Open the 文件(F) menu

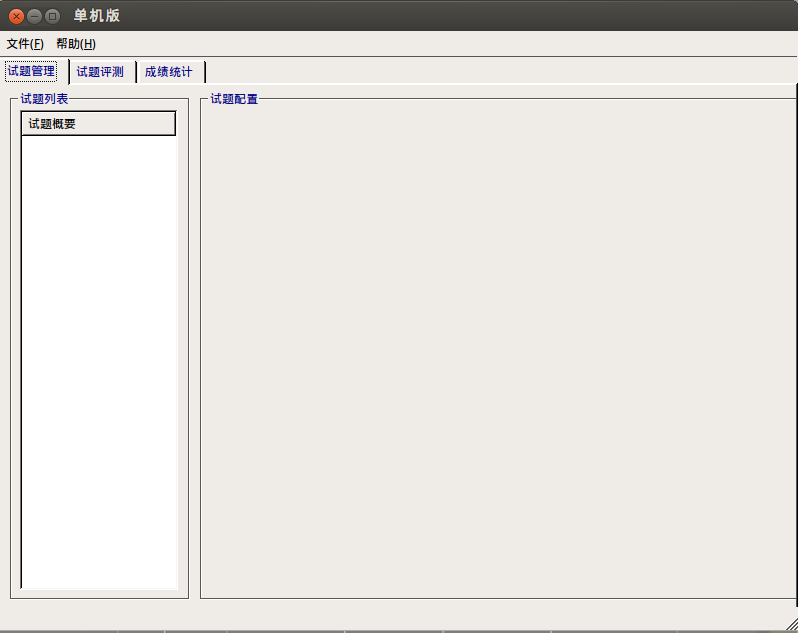point(25,44)
